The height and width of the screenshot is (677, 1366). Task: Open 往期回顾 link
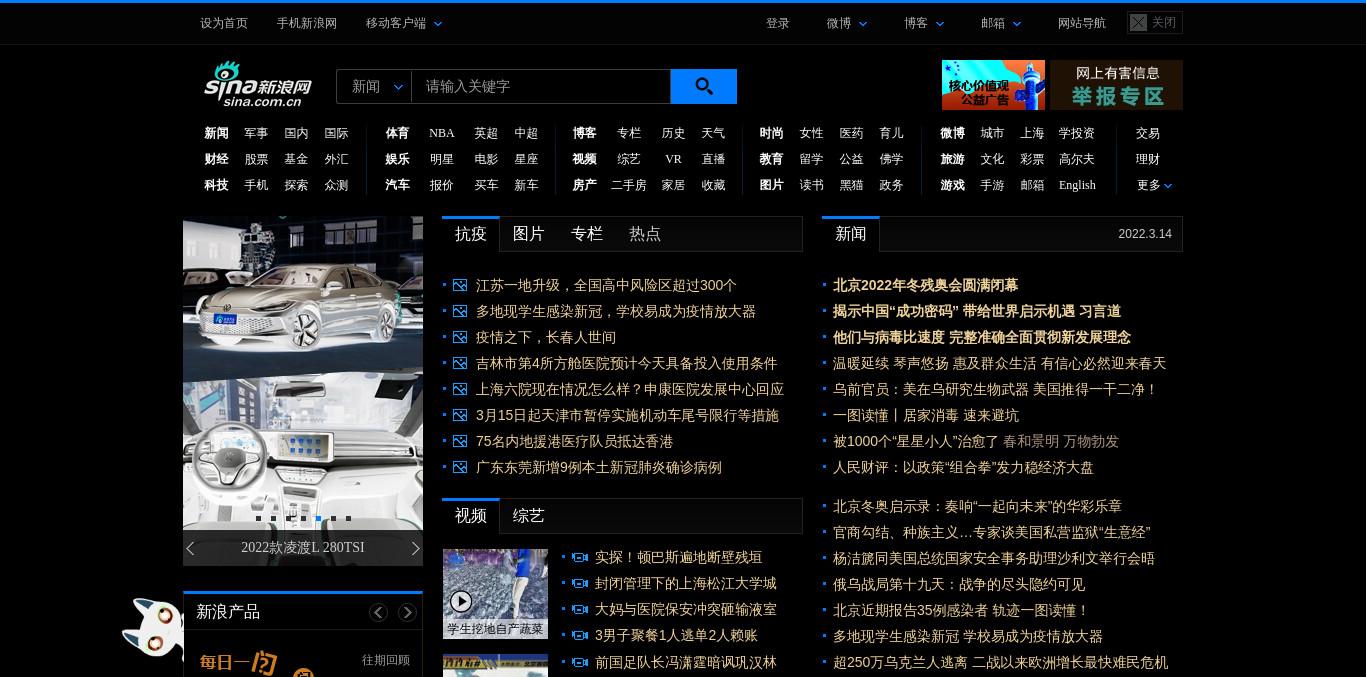[386, 660]
